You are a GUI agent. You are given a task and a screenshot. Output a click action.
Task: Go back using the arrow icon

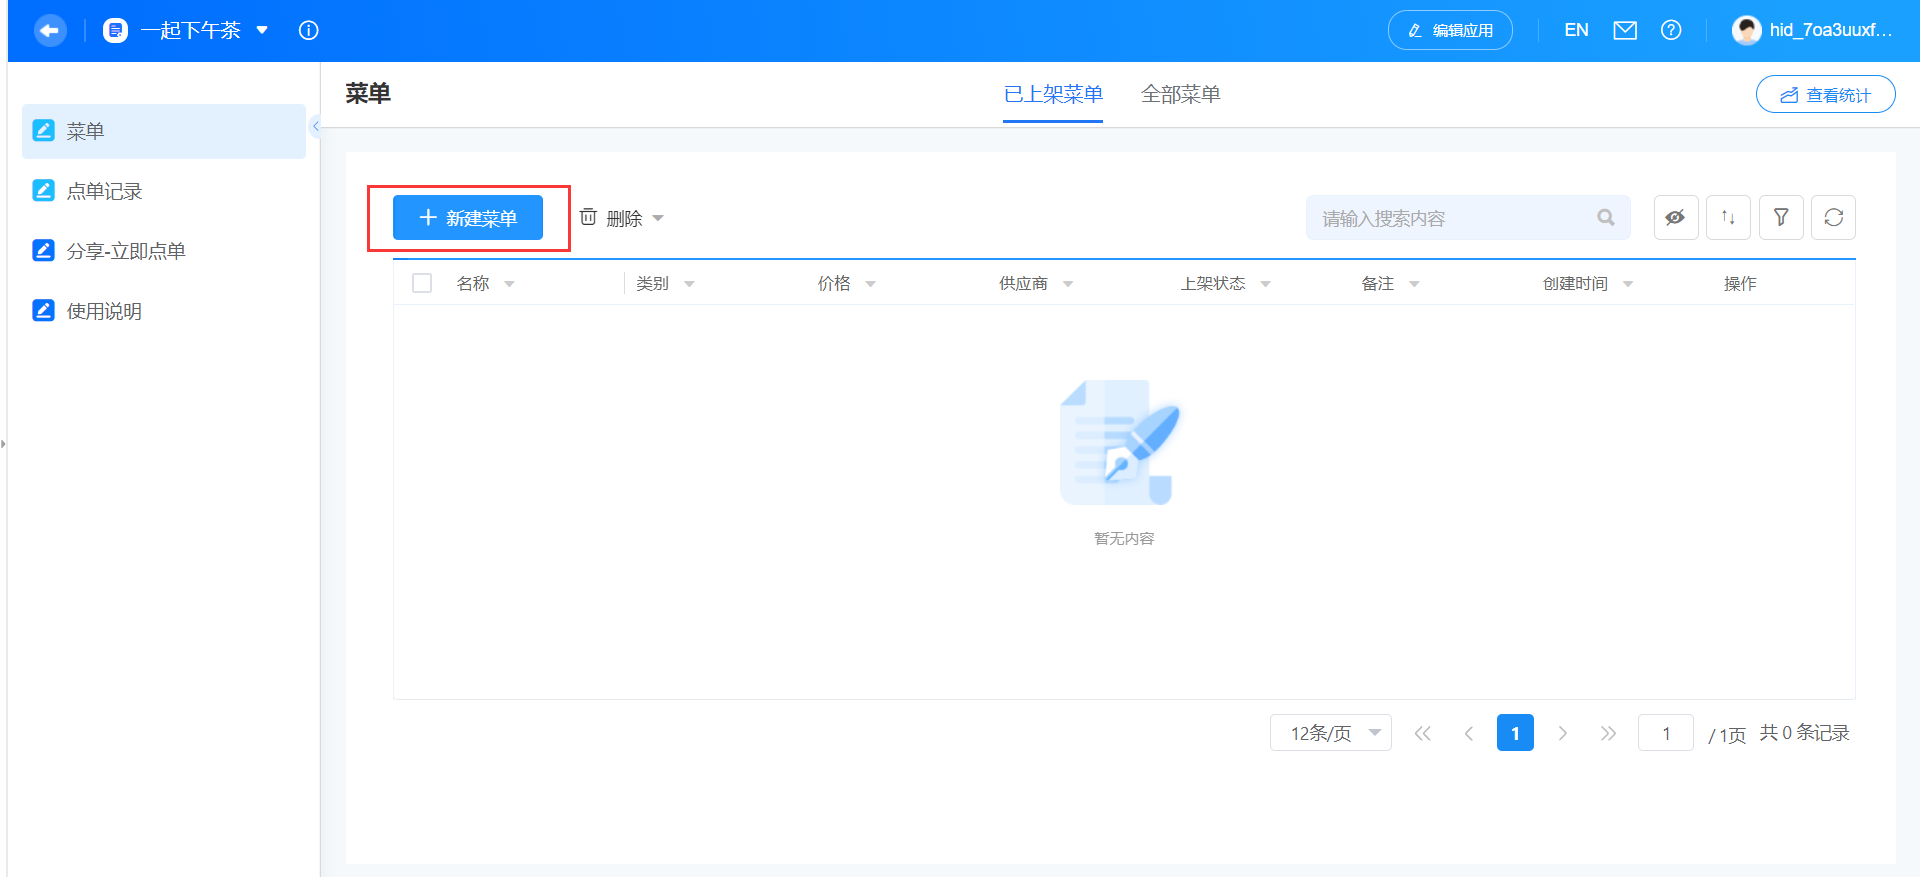click(50, 31)
